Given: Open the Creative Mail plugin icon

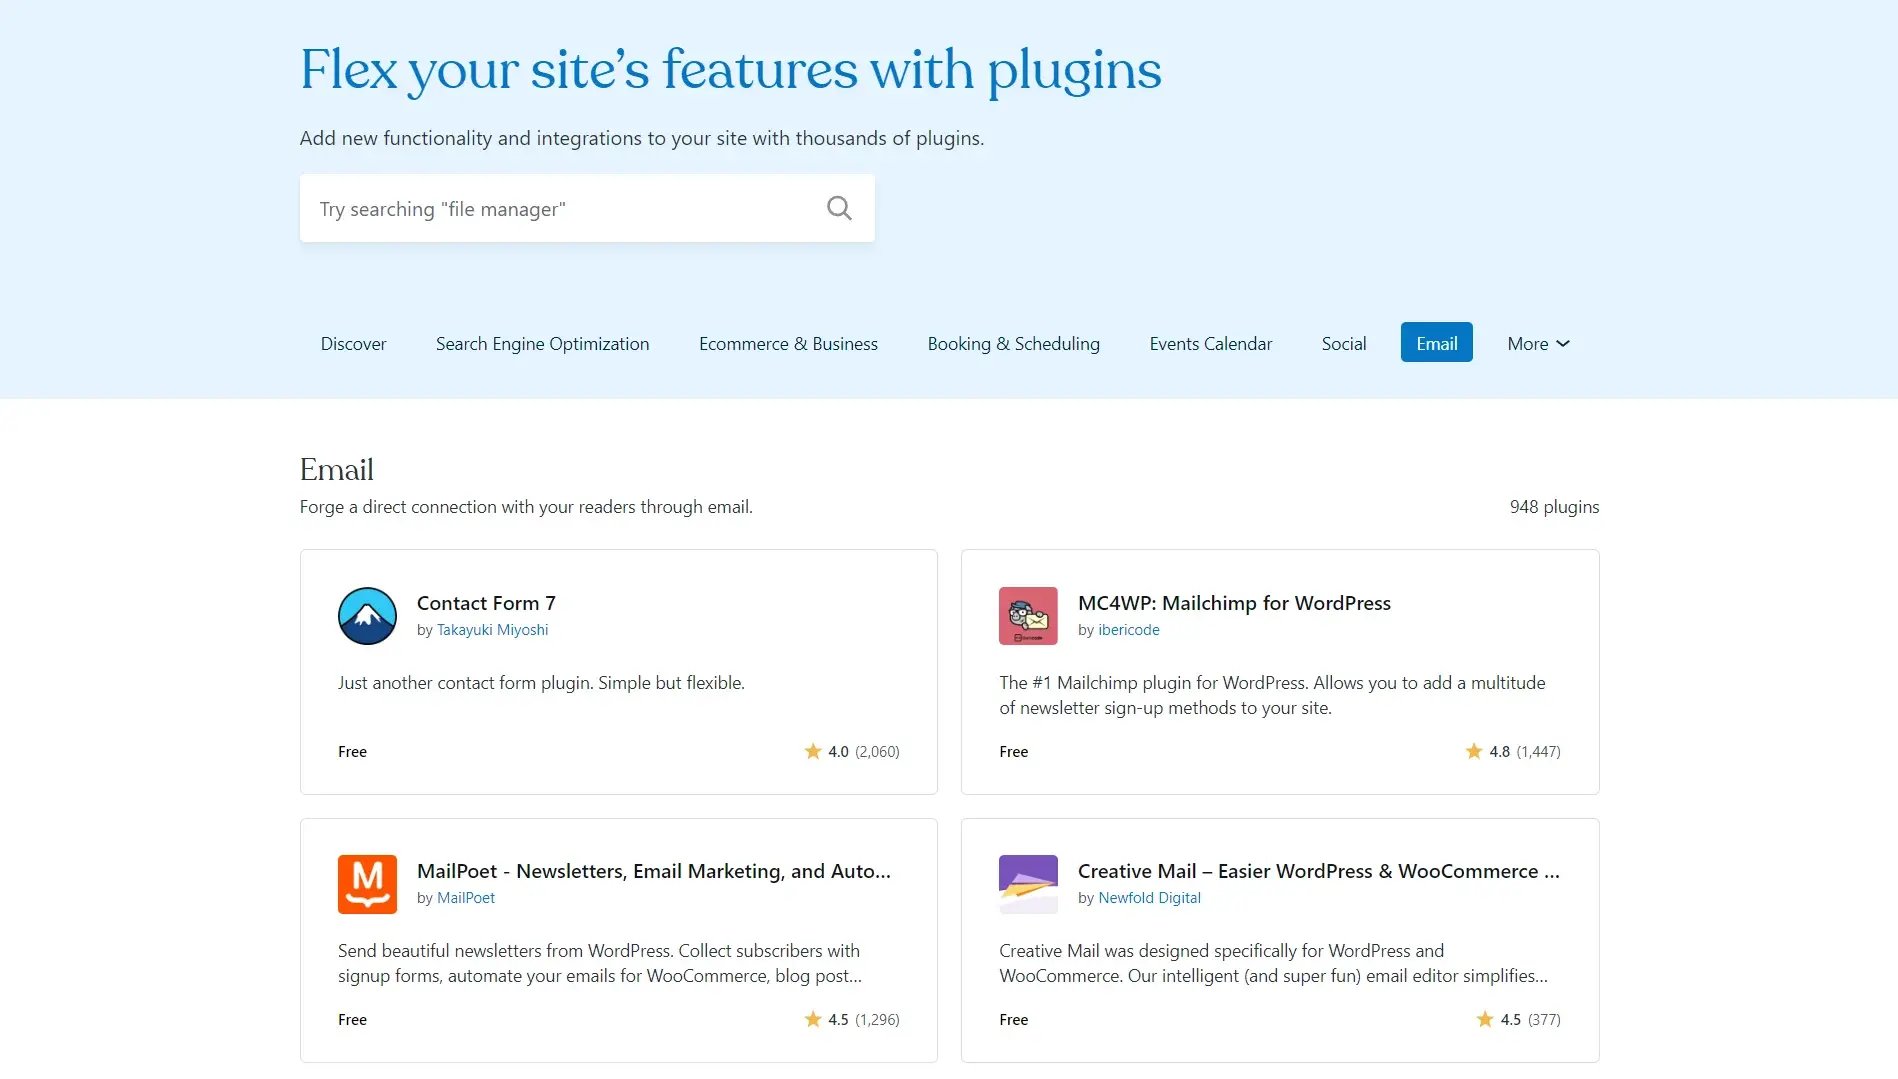Looking at the screenshot, I should click(1028, 884).
